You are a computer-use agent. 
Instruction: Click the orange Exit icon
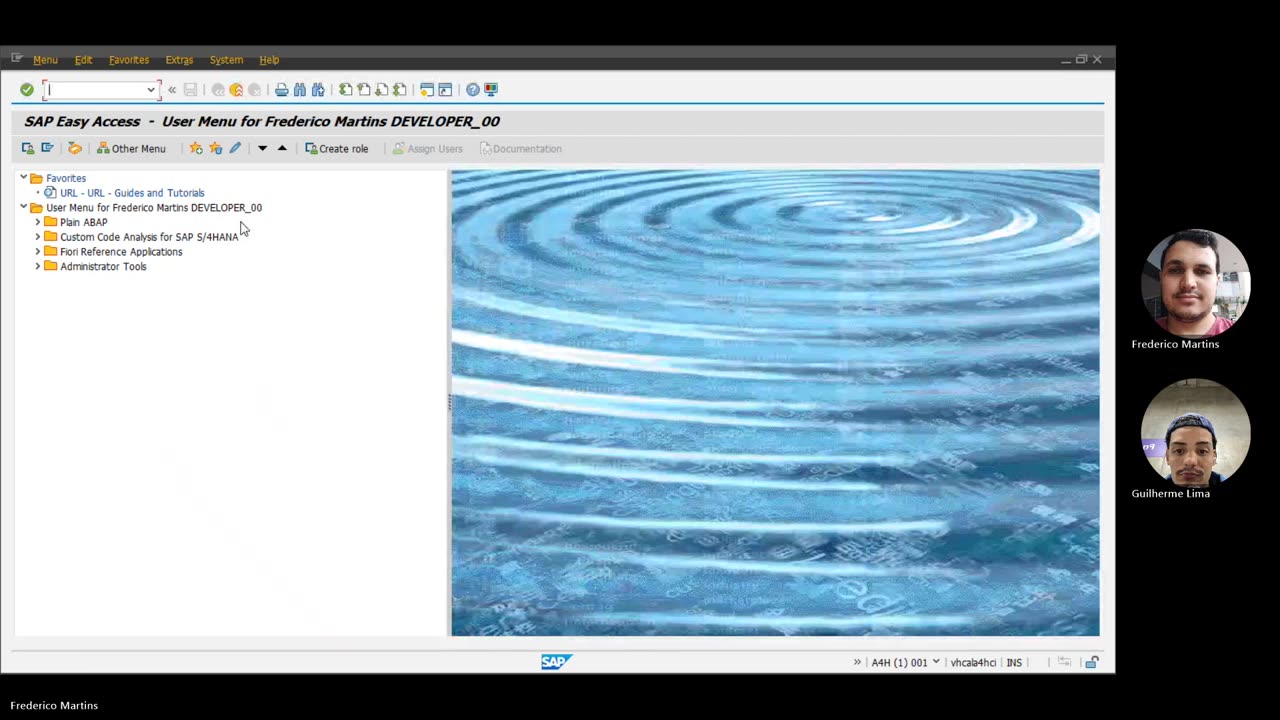pyautogui.click(x=236, y=90)
